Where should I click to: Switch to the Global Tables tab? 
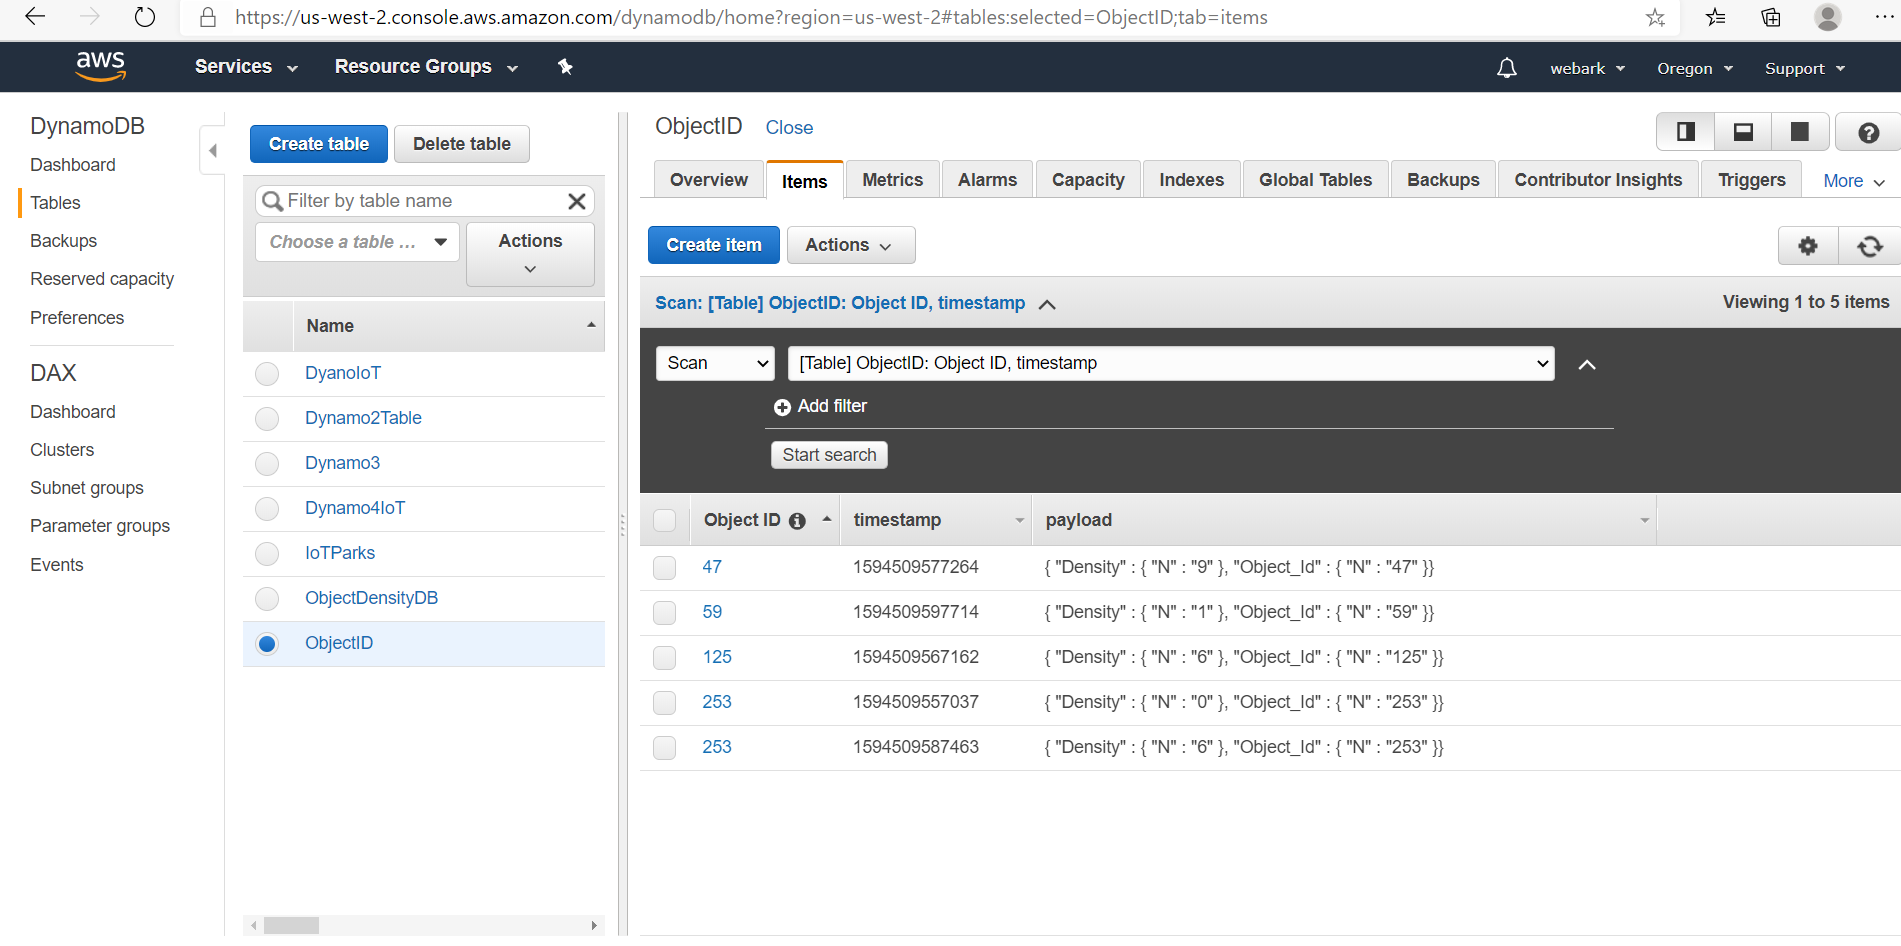[1315, 180]
